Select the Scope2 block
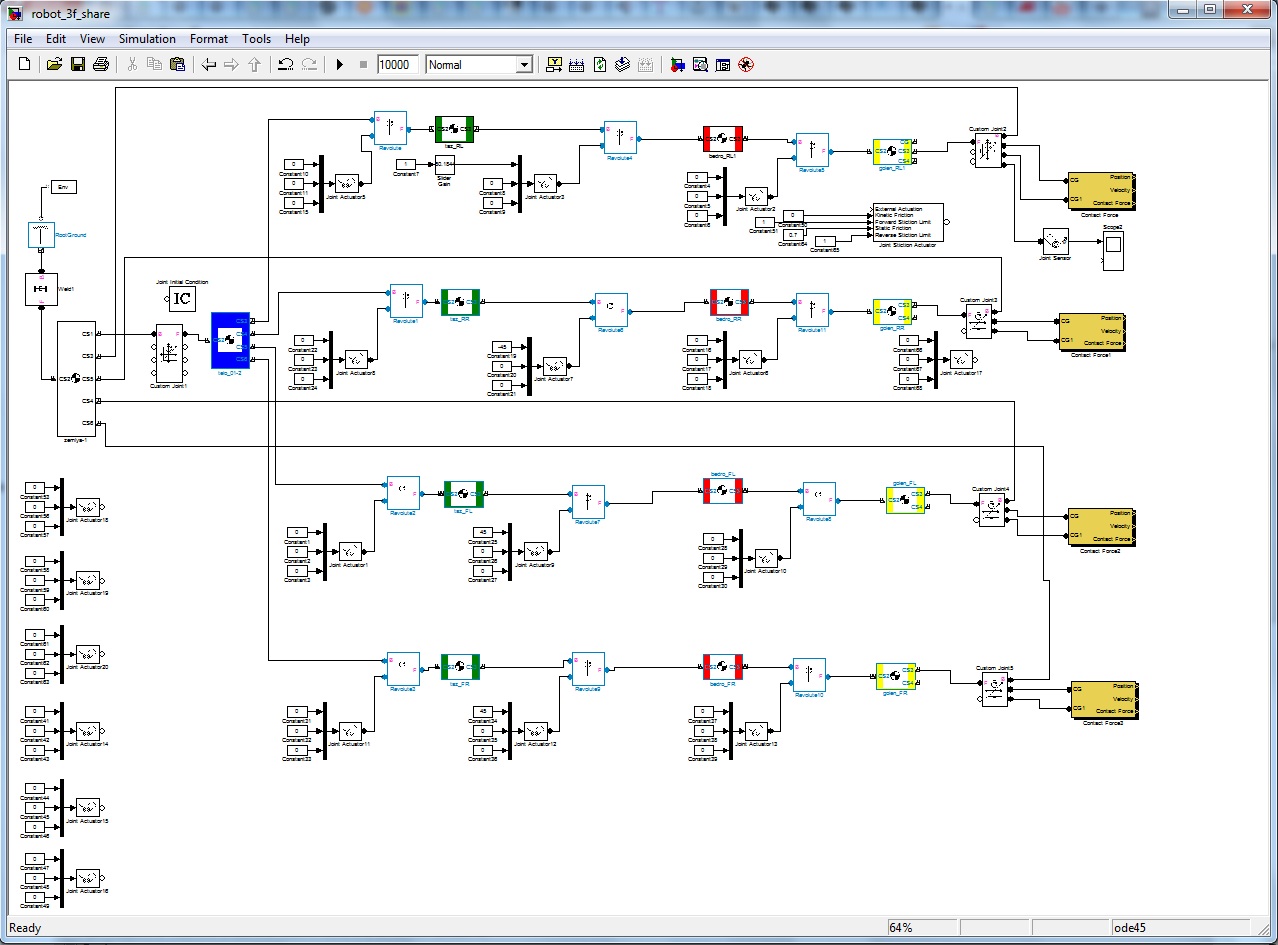This screenshot has width=1278, height=945. click(x=1112, y=251)
